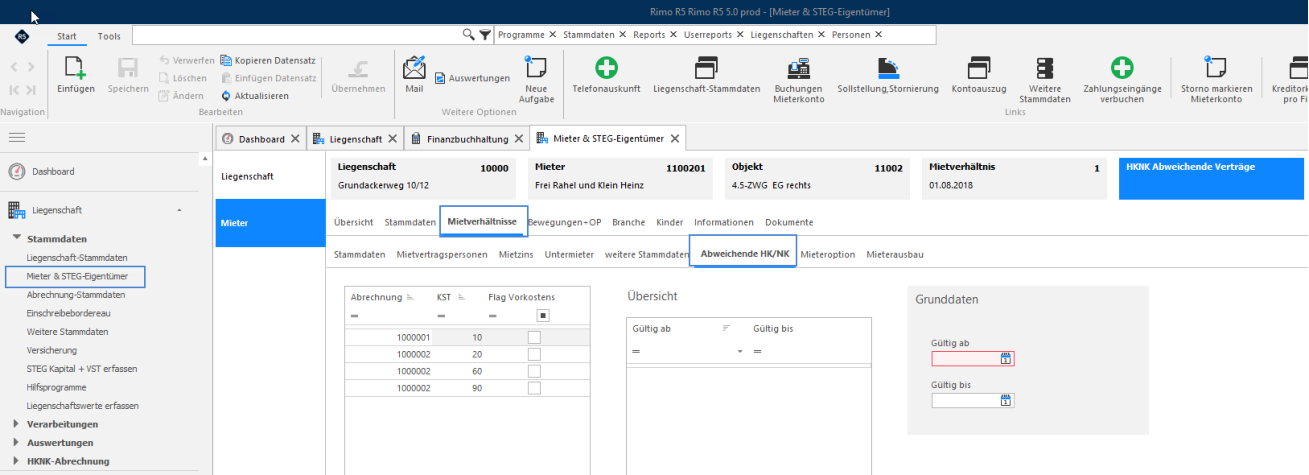Expand the Verarbeitungen tree node

(x=16, y=424)
